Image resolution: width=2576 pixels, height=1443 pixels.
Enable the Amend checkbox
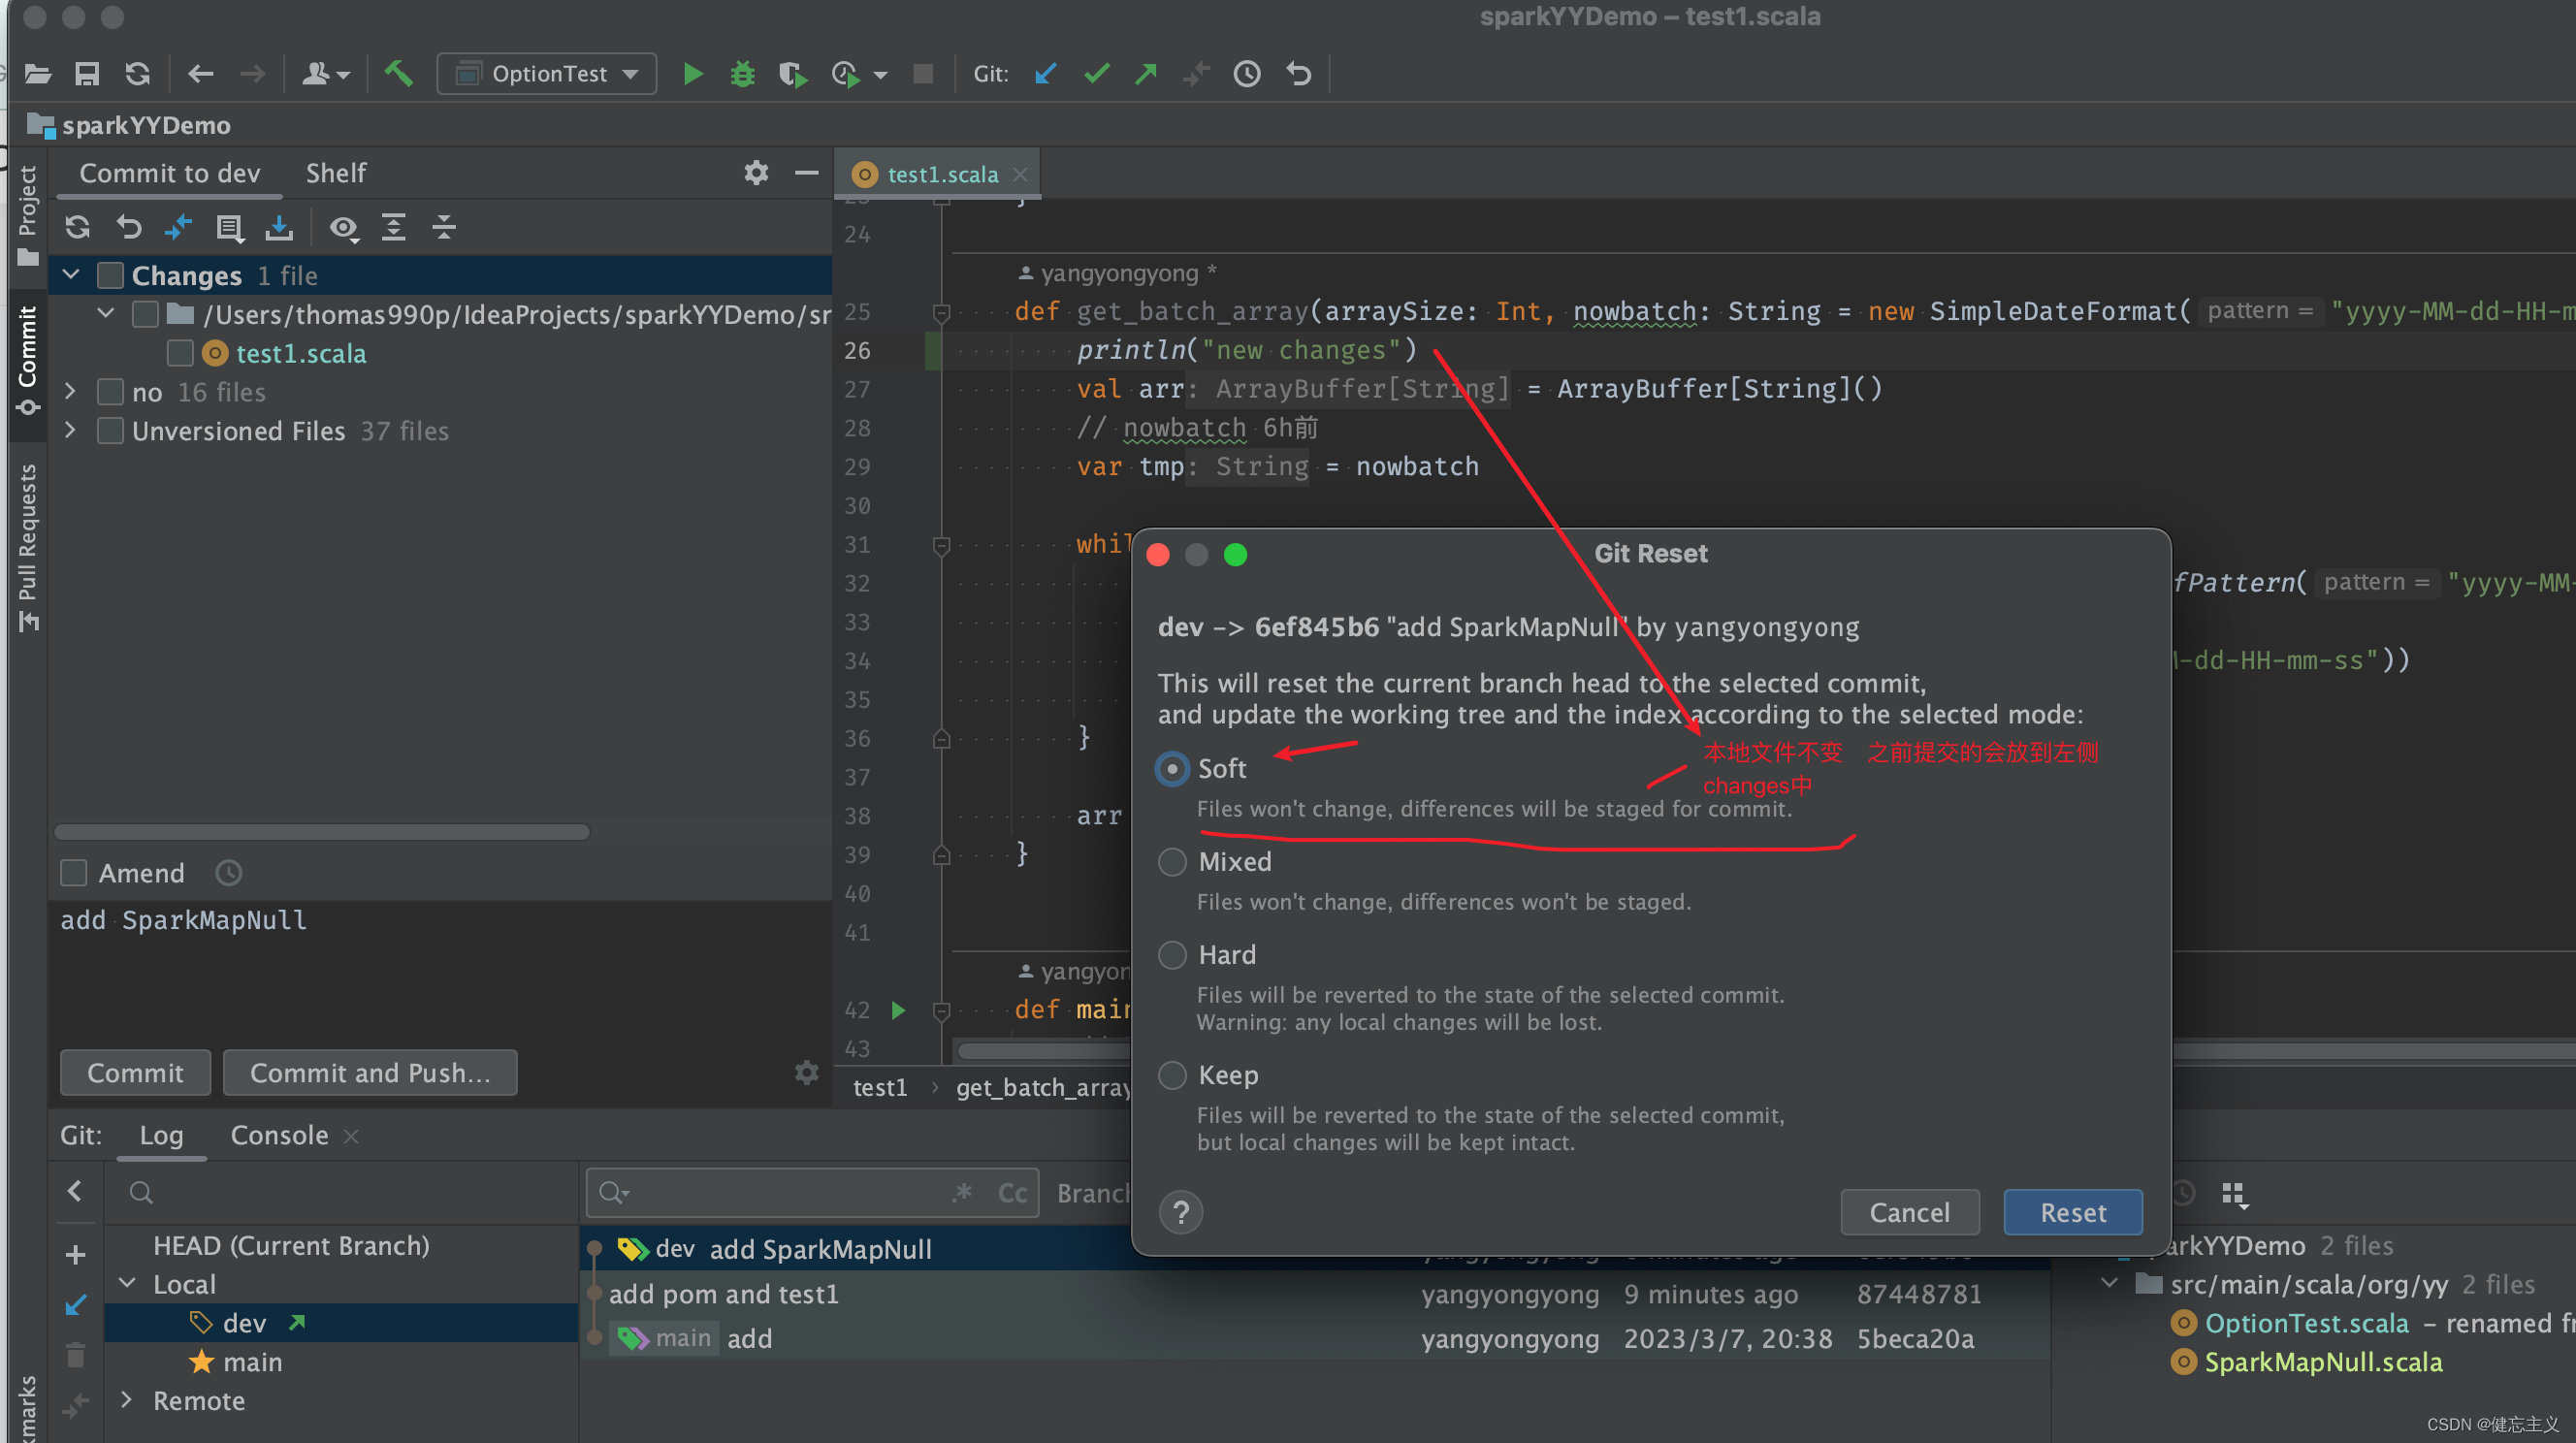74,873
